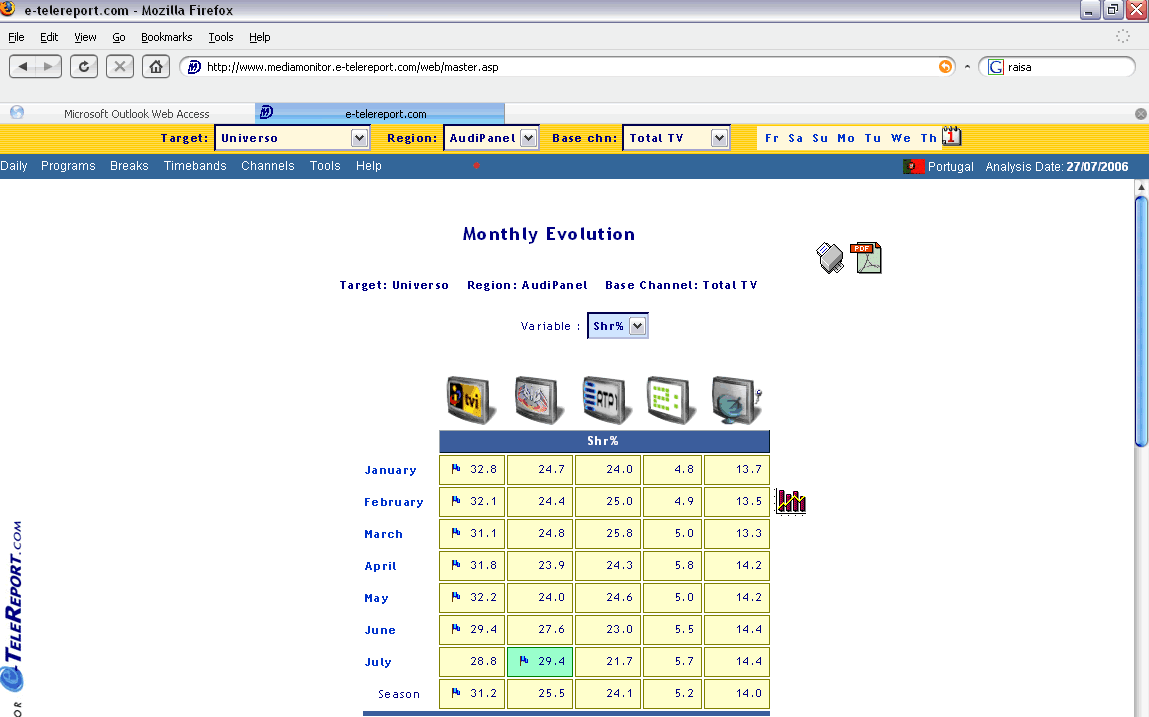This screenshot has width=1149, height=717.
Task: Click the page vertical scrollbar thumb
Action: [x=1141, y=320]
